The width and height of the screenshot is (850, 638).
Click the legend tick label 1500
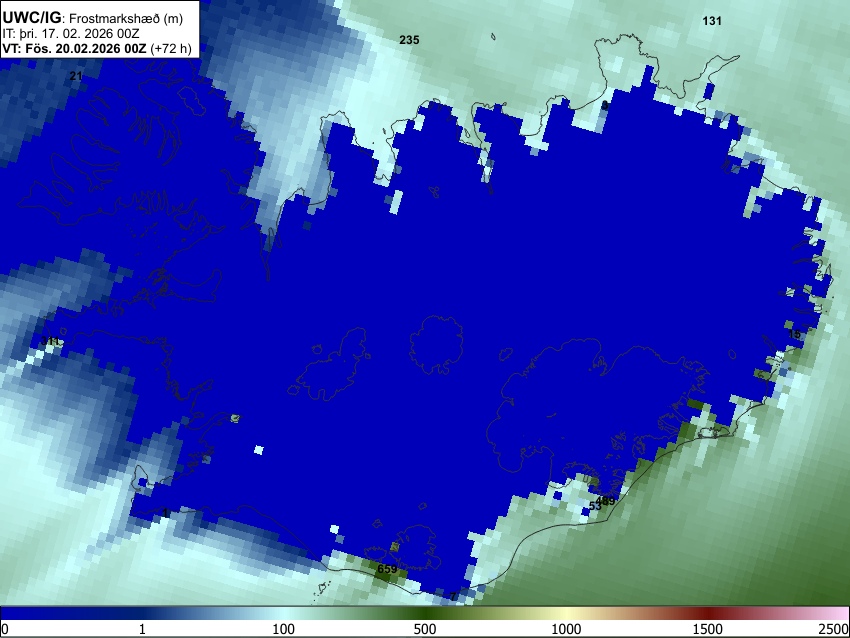coord(708,629)
